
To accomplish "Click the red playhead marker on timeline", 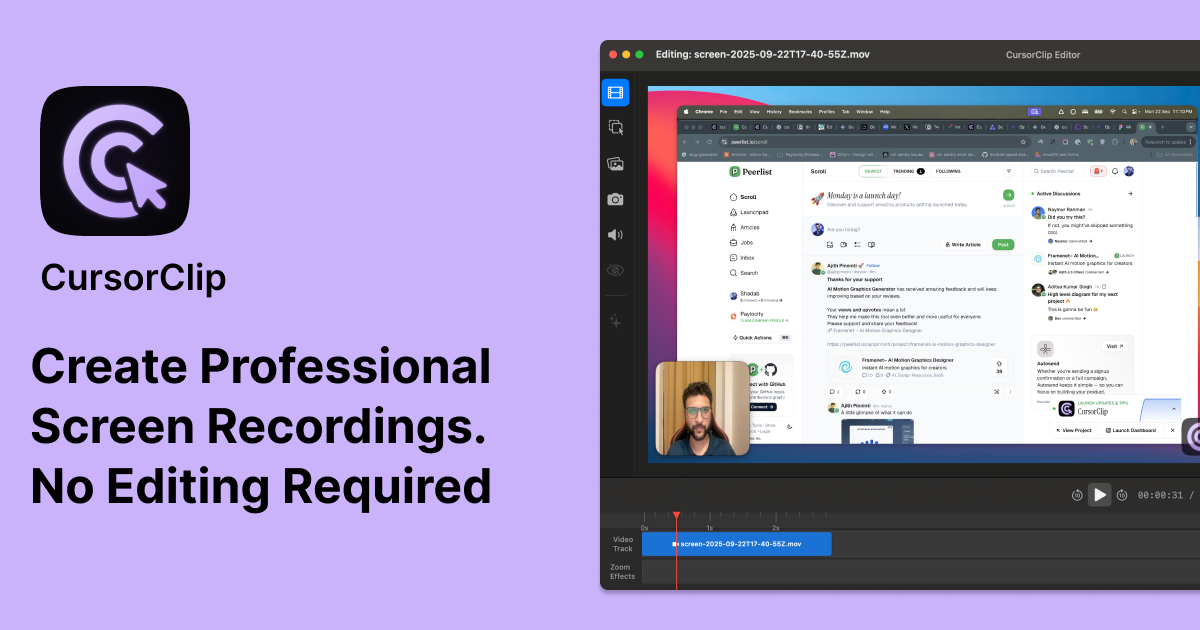I will point(677,515).
